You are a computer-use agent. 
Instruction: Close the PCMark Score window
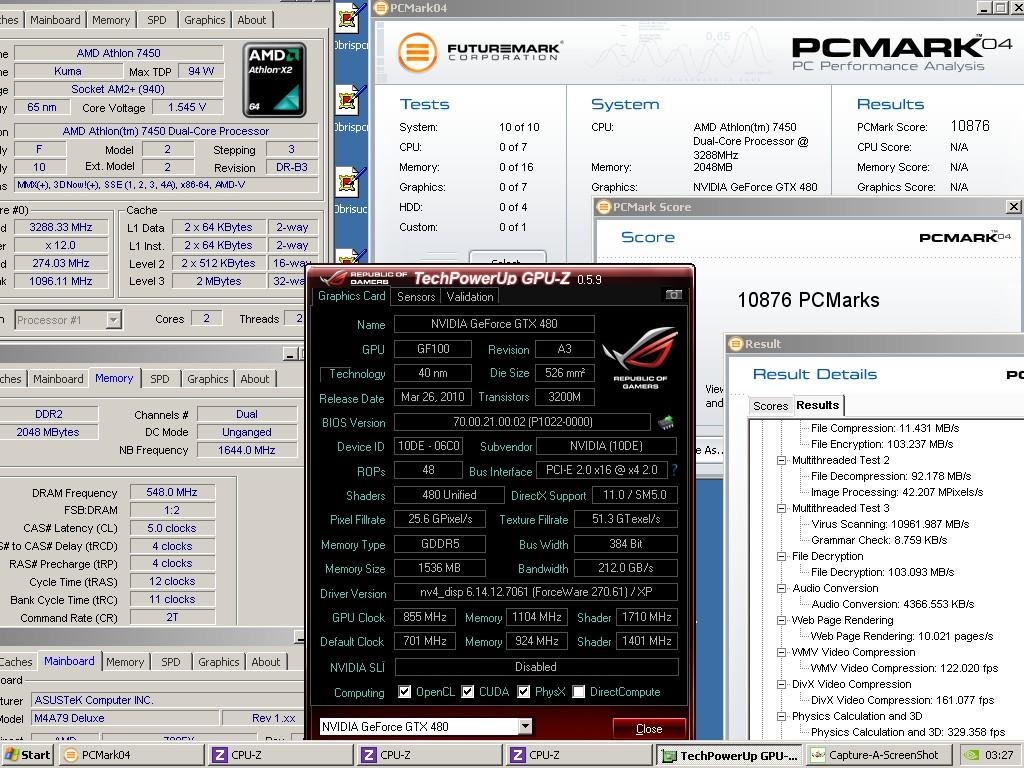1013,206
